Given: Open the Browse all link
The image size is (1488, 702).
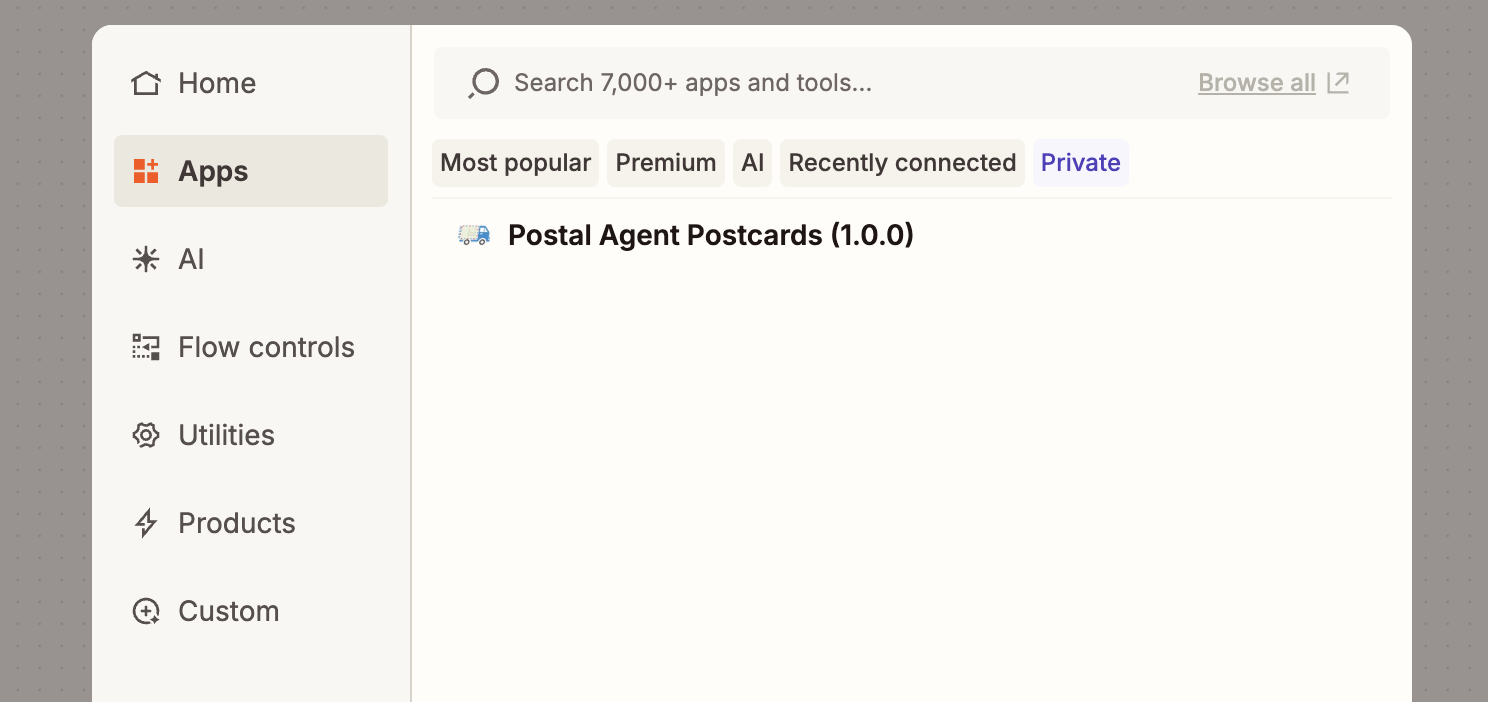Looking at the screenshot, I should coord(1257,83).
